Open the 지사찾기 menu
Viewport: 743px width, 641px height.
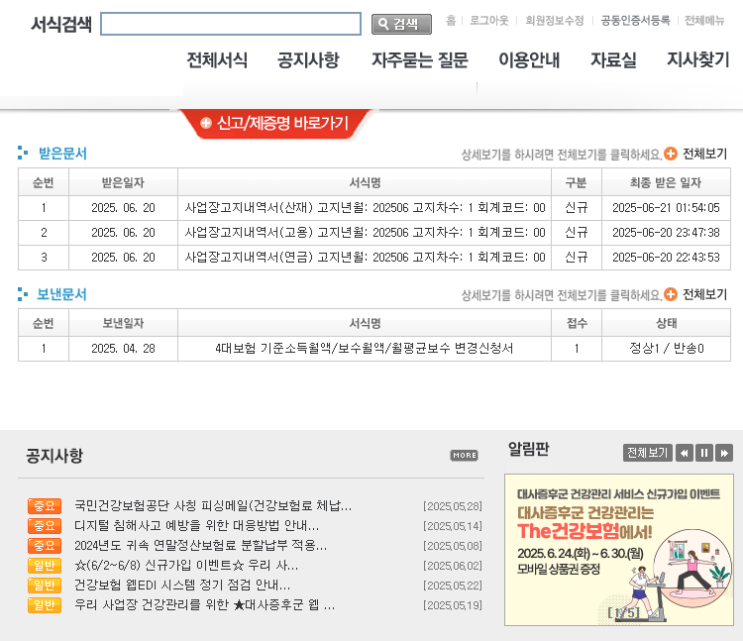pyautogui.click(x=698, y=60)
